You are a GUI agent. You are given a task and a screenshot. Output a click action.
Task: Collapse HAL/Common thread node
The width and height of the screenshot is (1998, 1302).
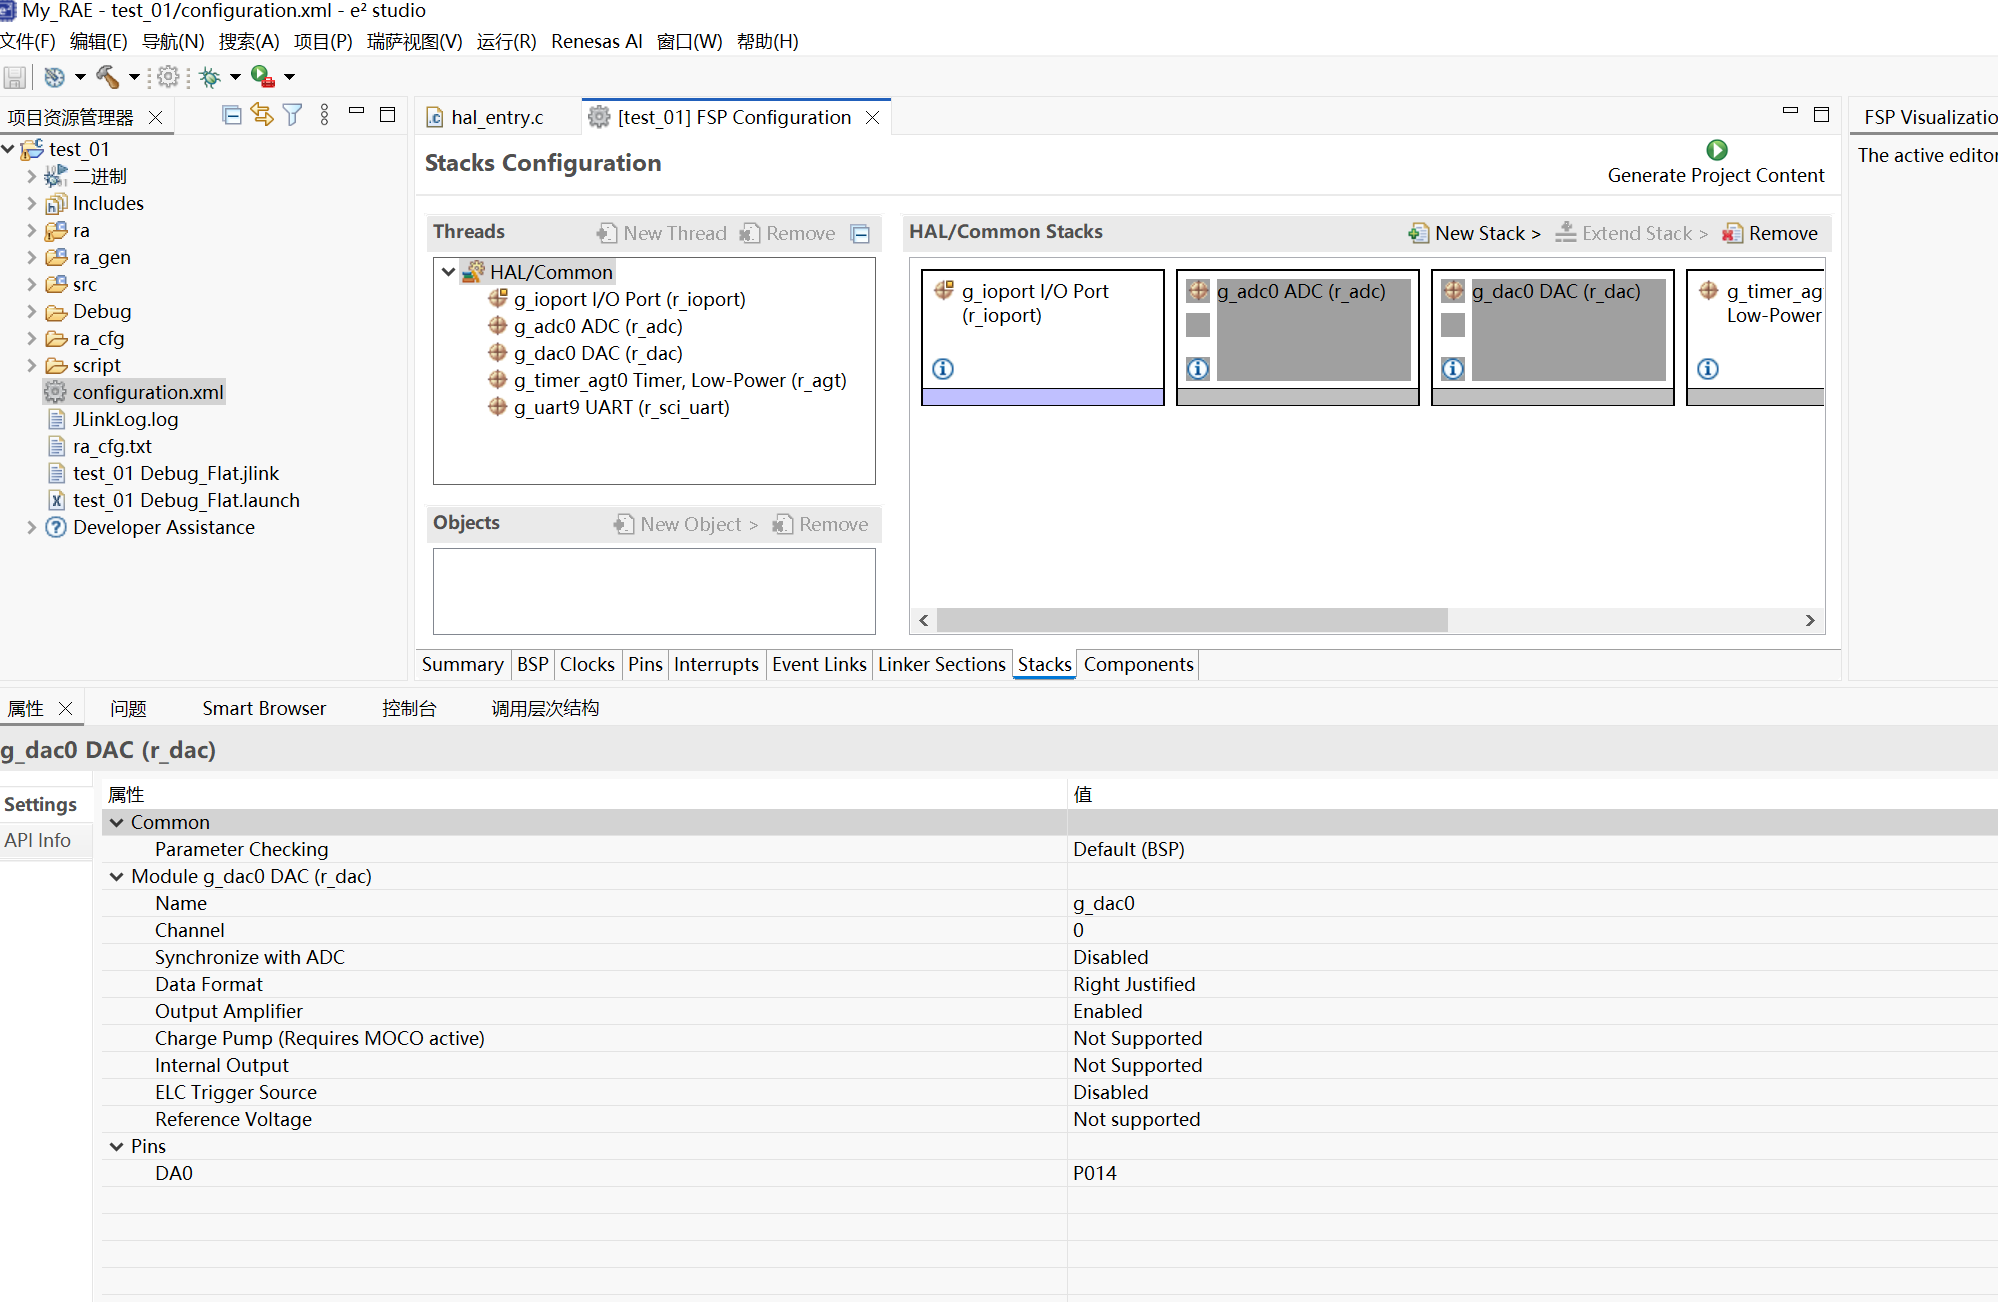click(449, 272)
